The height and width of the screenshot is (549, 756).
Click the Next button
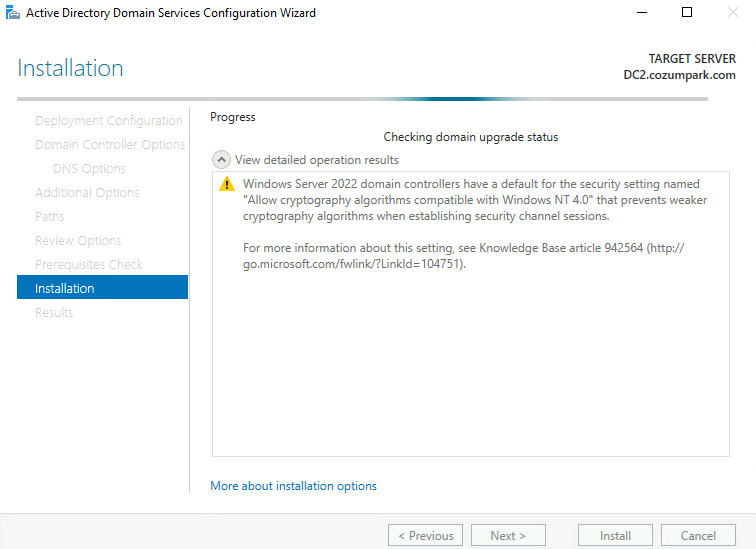[x=508, y=536]
